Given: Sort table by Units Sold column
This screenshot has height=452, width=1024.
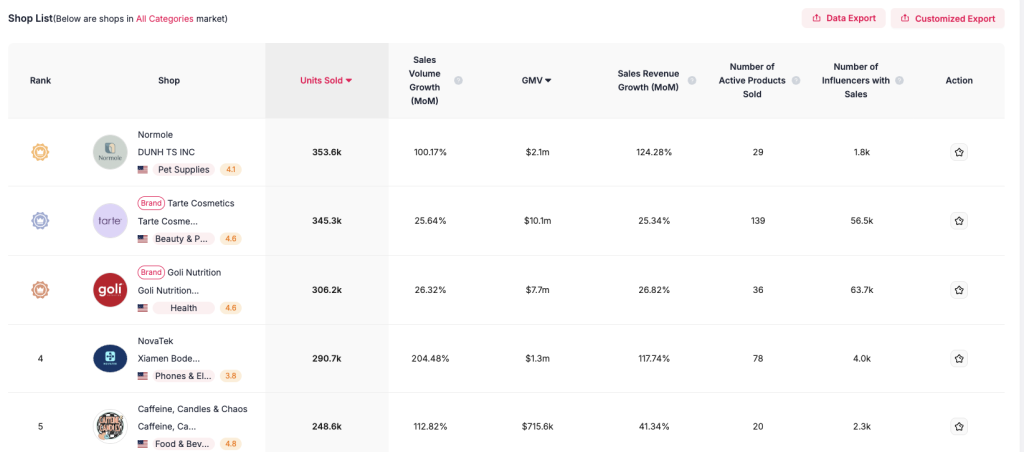Looking at the screenshot, I should (x=326, y=80).
